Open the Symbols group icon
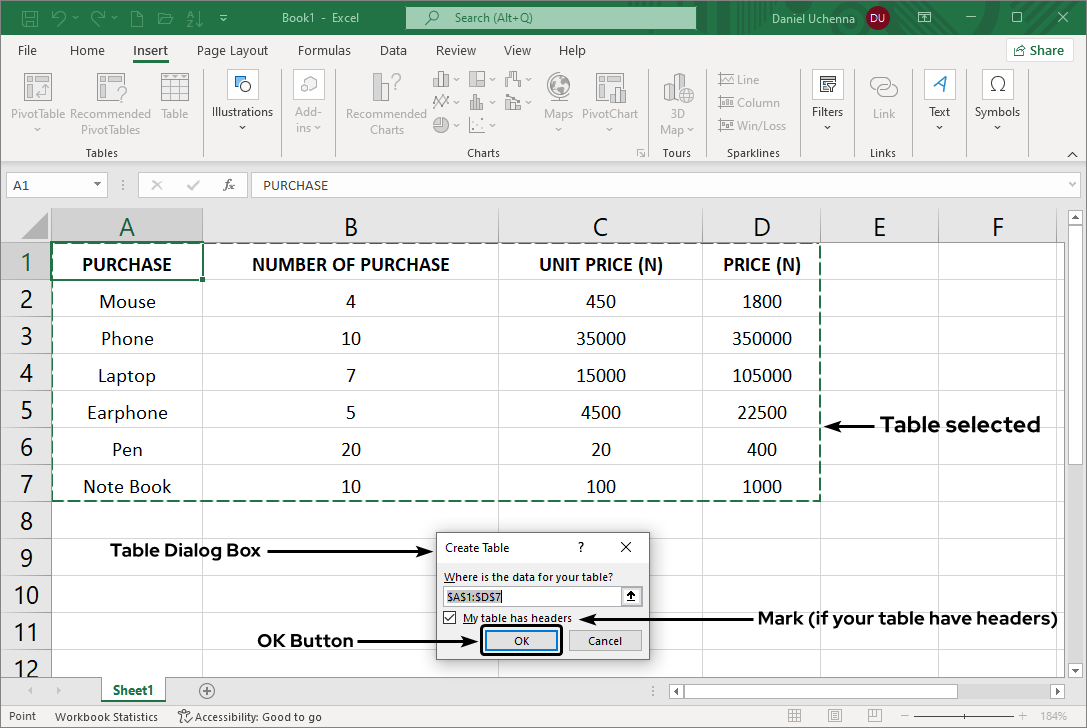The height and width of the screenshot is (728, 1087). coord(997,86)
